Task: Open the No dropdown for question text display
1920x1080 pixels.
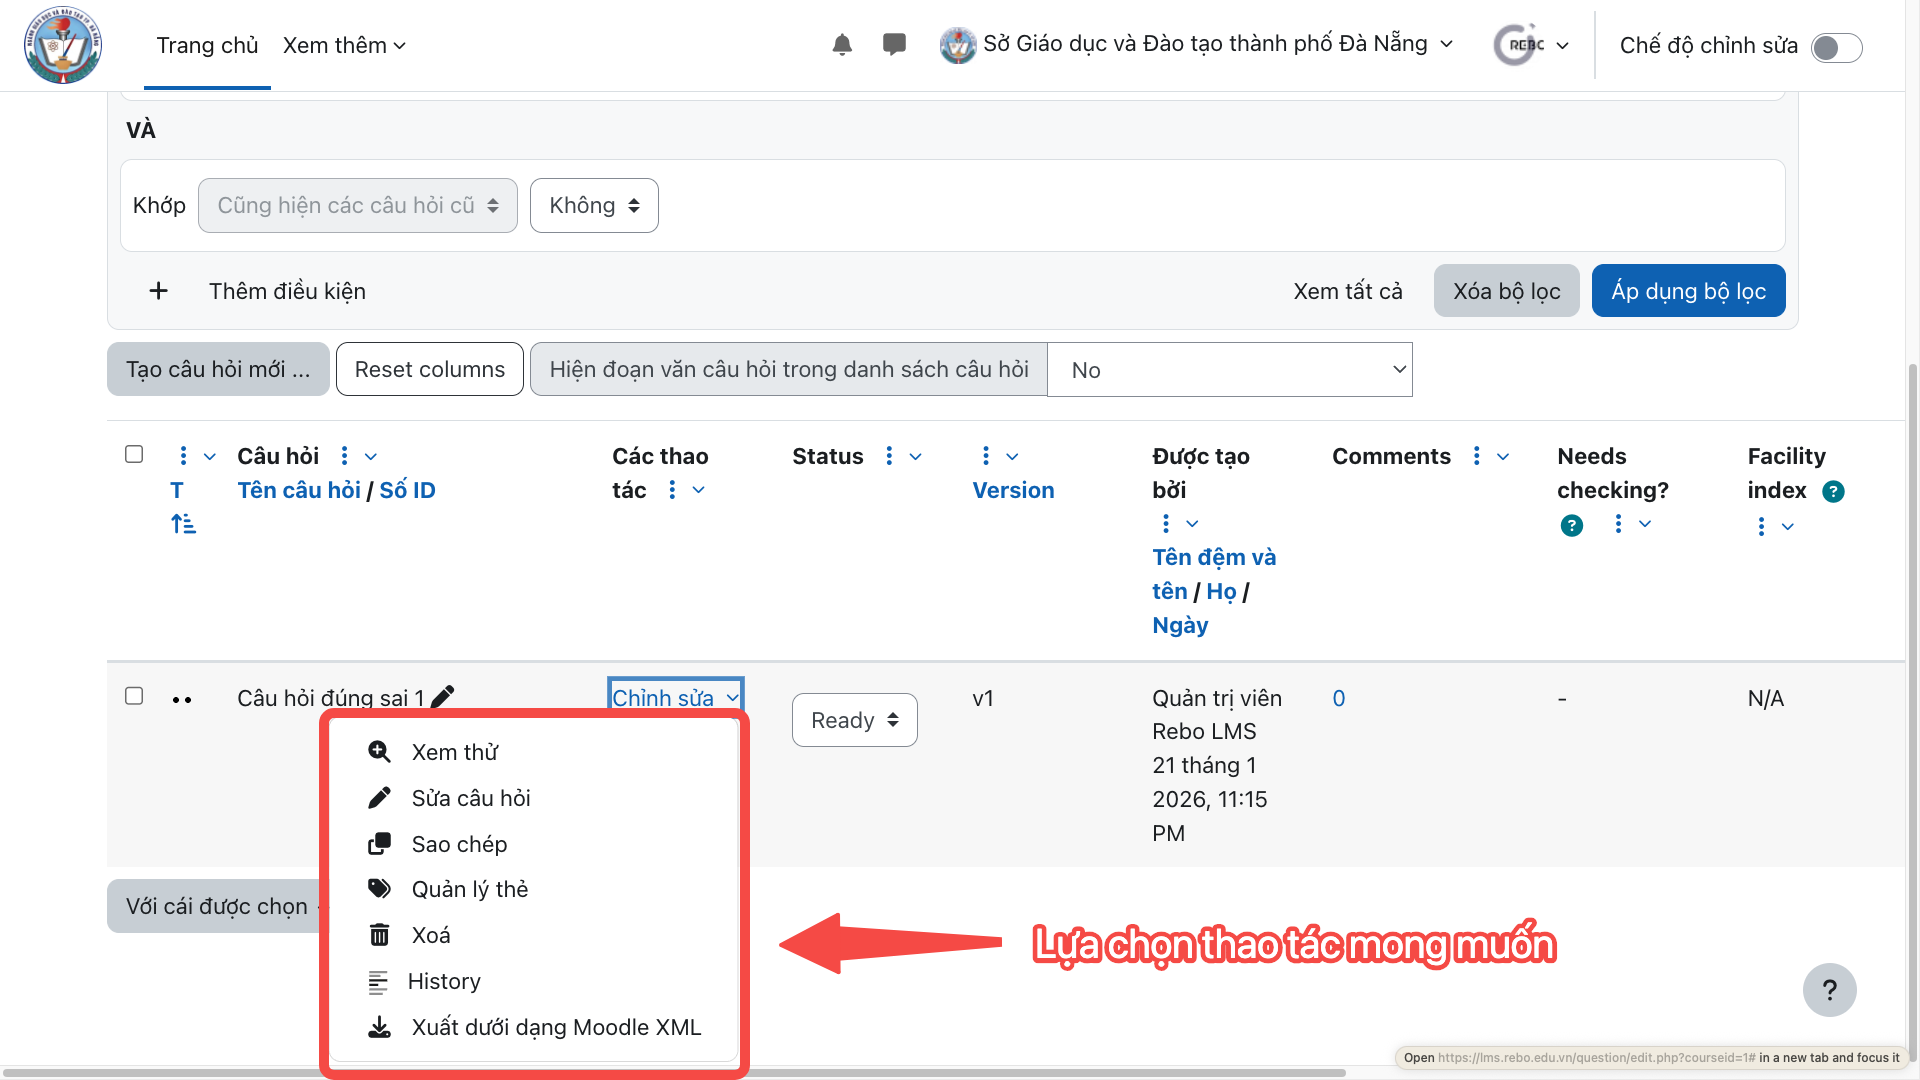Action: (1230, 370)
